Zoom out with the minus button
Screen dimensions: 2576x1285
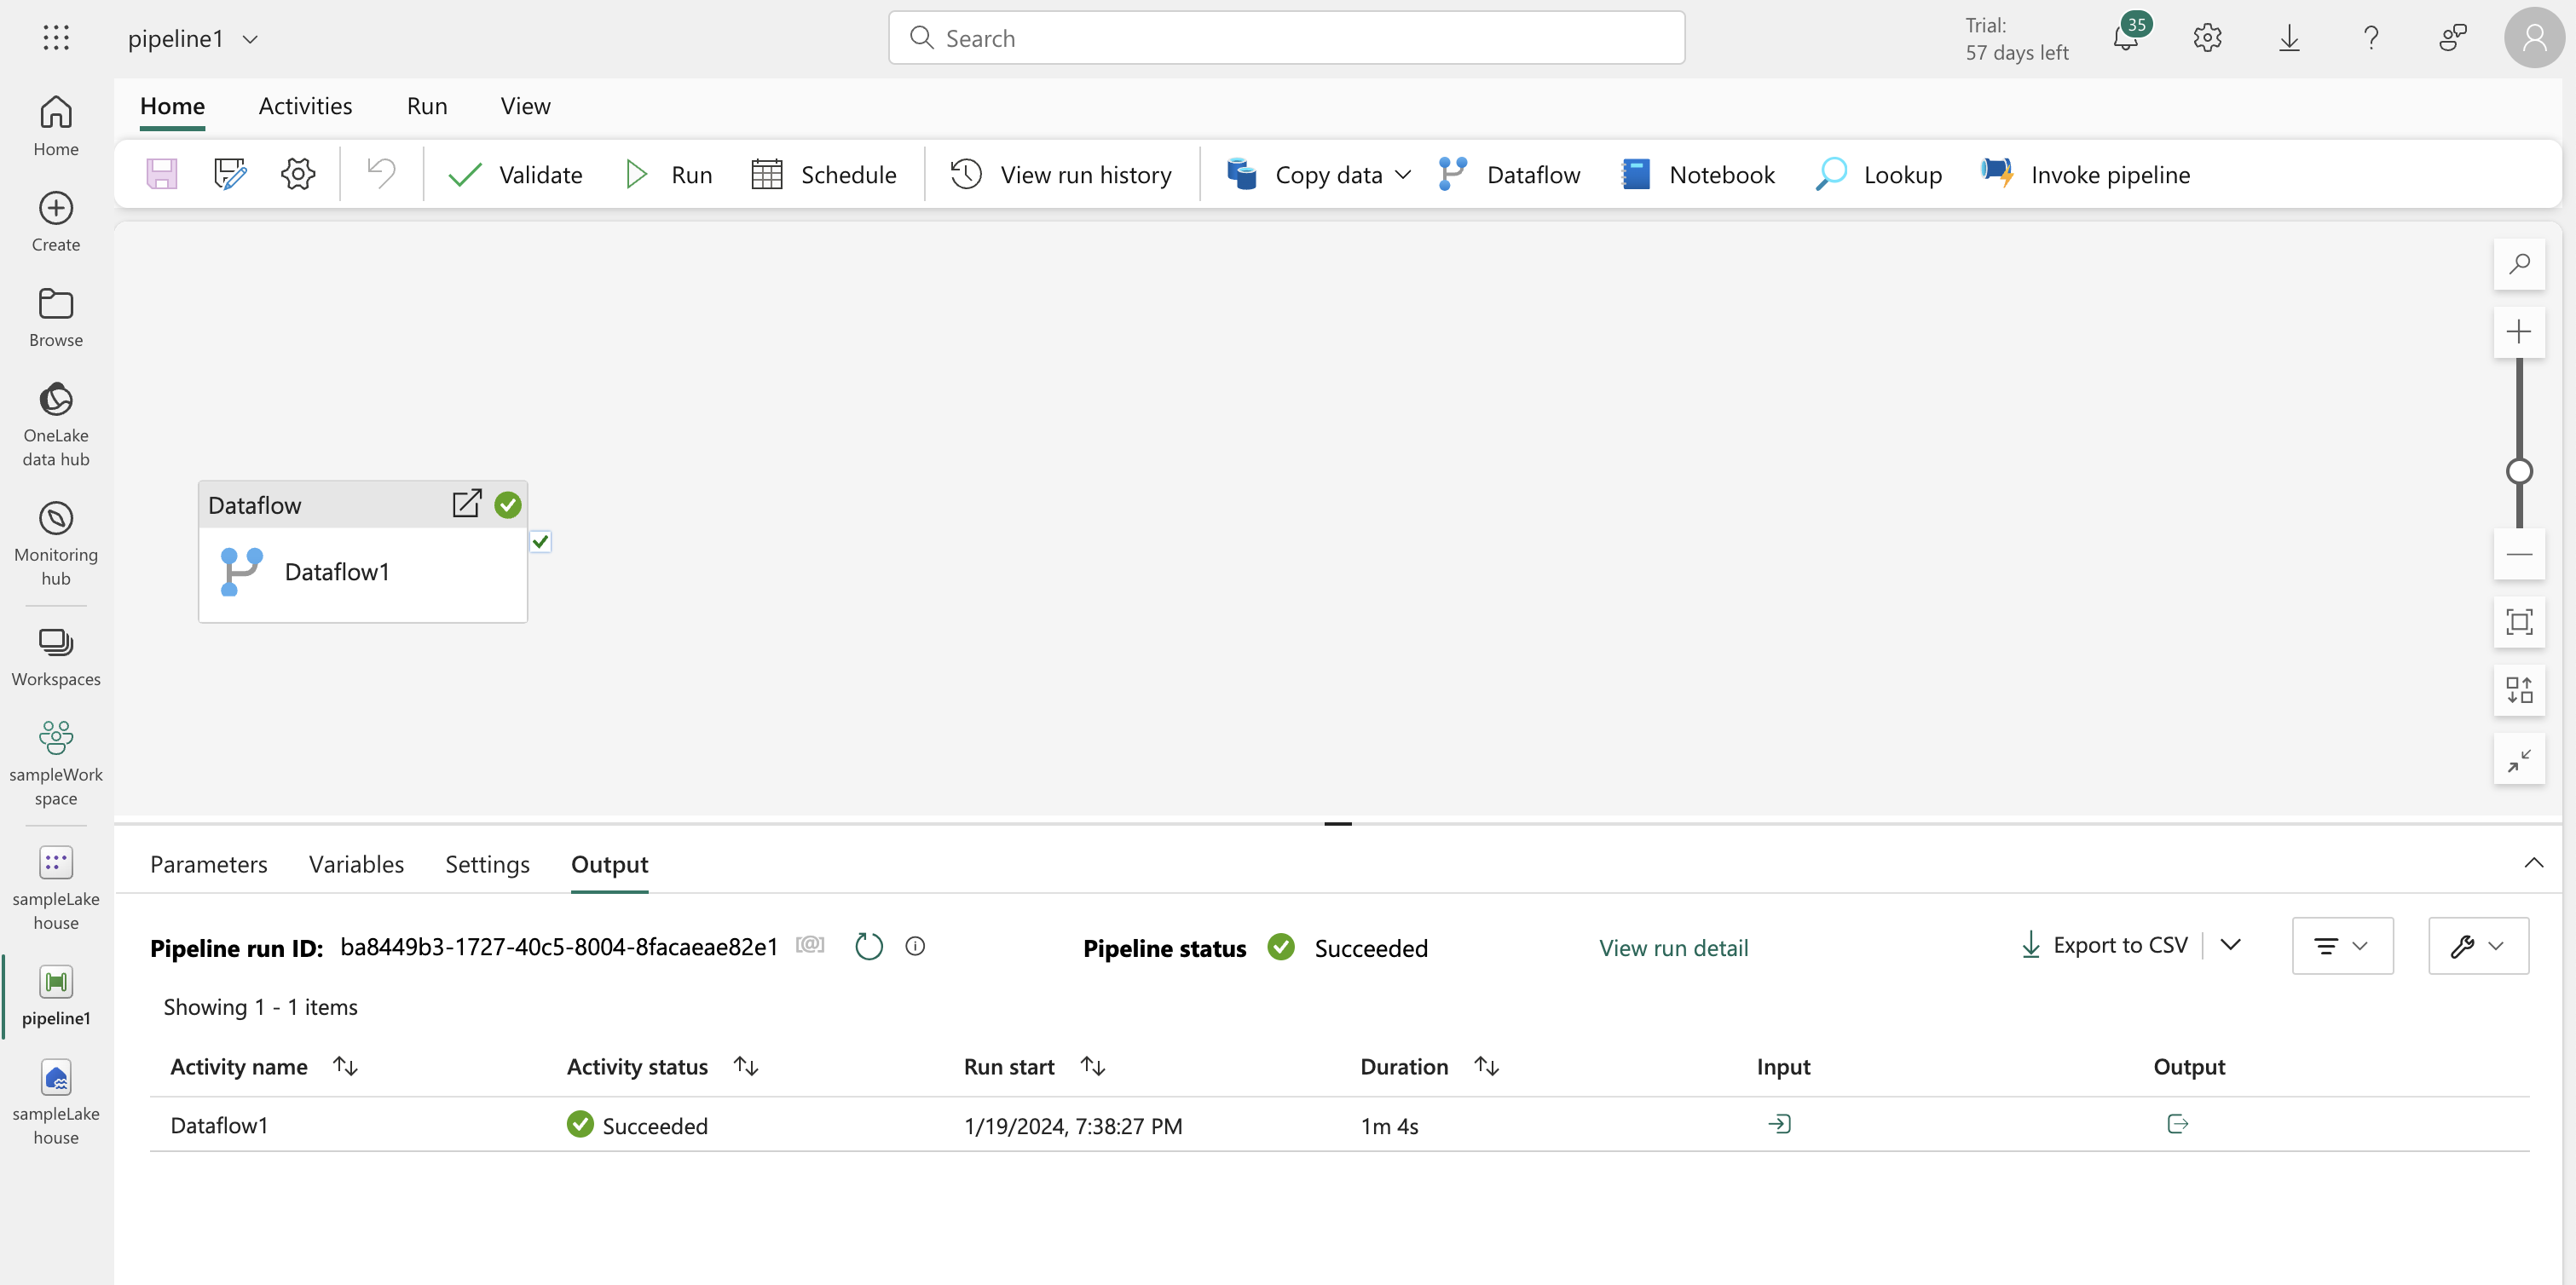point(2519,554)
